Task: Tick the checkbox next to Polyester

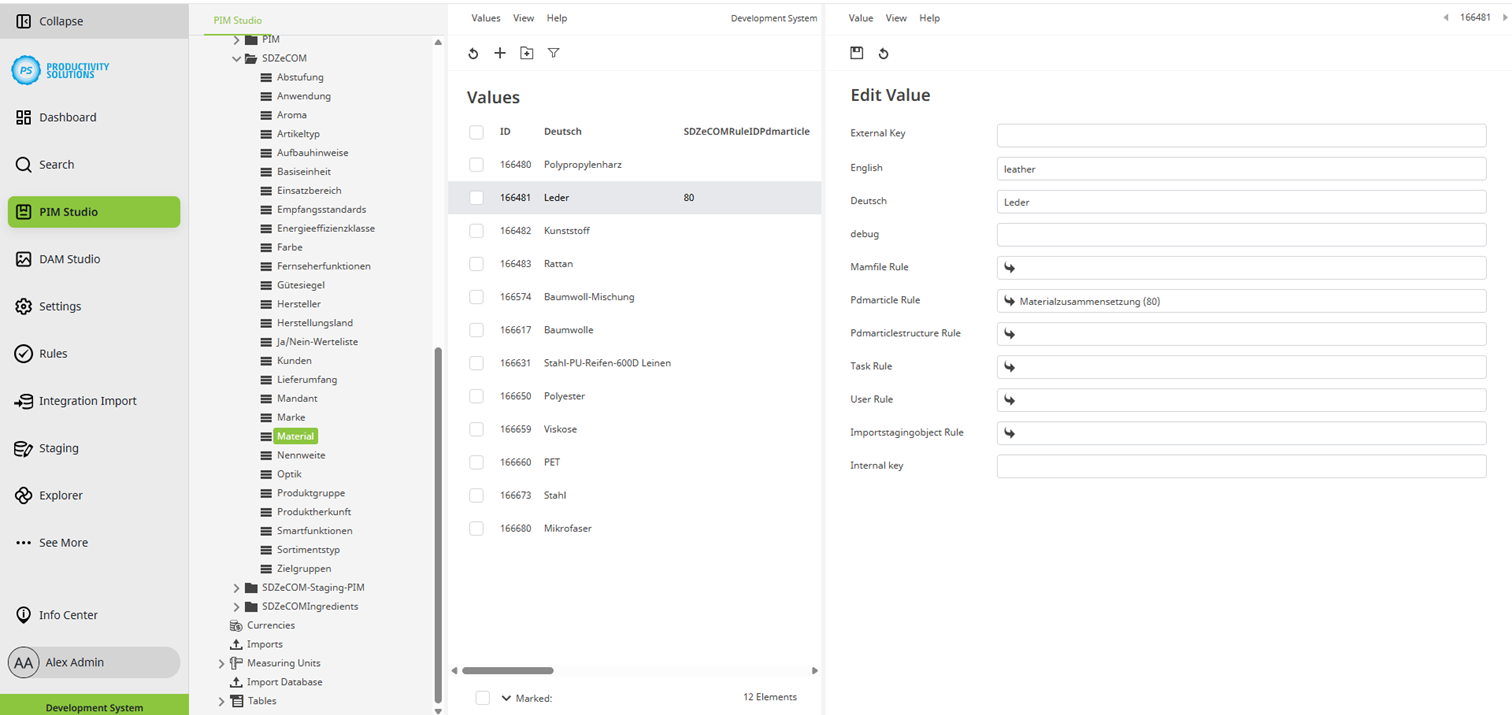Action: (476, 396)
